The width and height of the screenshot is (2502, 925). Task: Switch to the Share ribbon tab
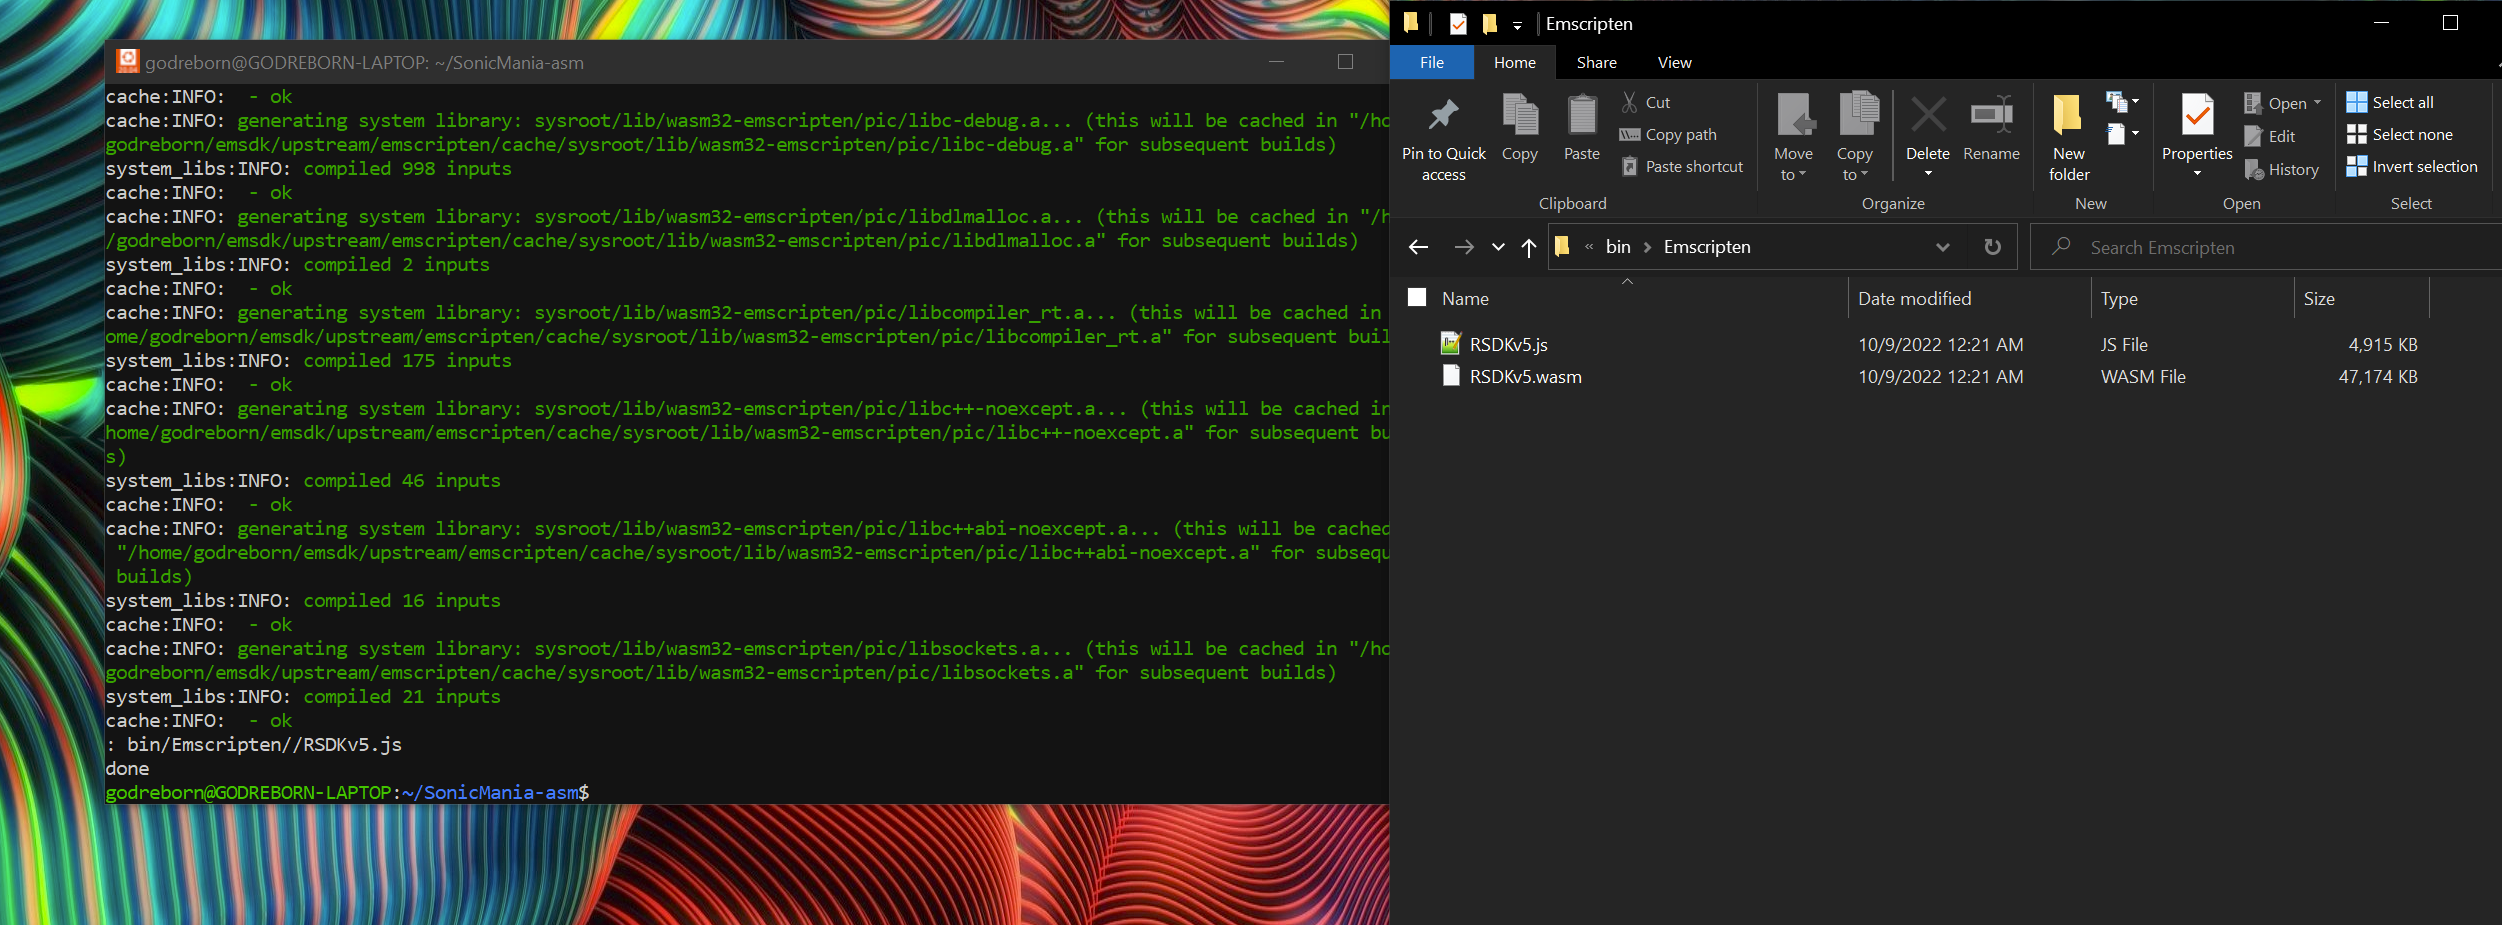[1597, 62]
